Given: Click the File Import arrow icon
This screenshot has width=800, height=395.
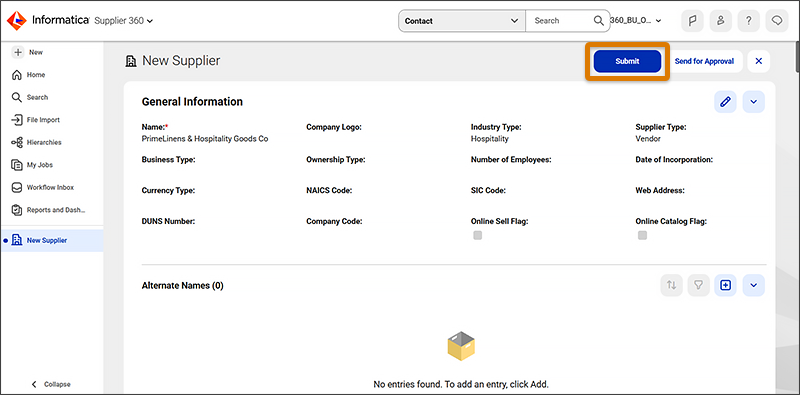Looking at the screenshot, I should pos(17,120).
